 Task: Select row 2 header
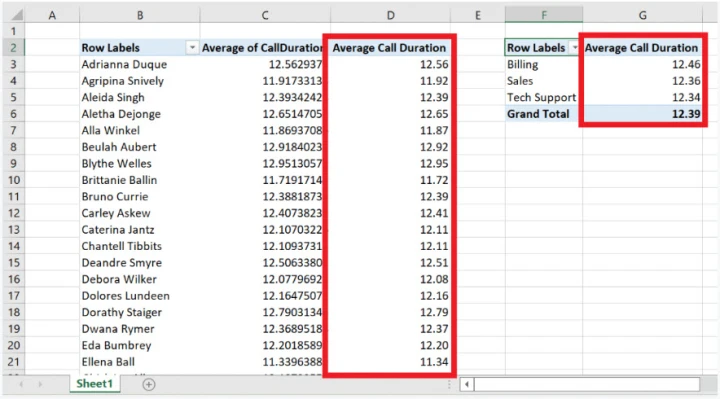point(13,48)
